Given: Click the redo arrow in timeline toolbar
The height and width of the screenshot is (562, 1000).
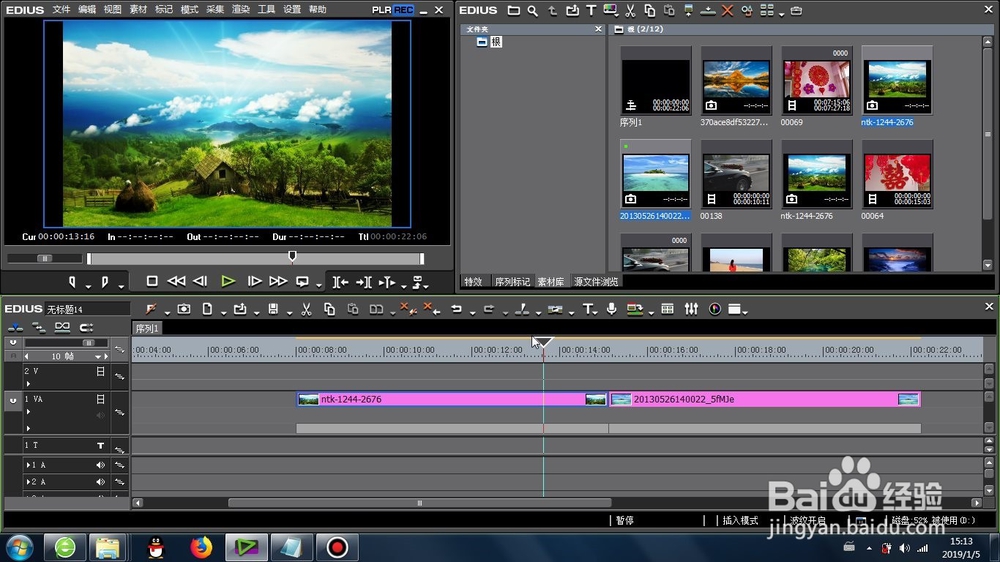Looking at the screenshot, I should (x=489, y=309).
